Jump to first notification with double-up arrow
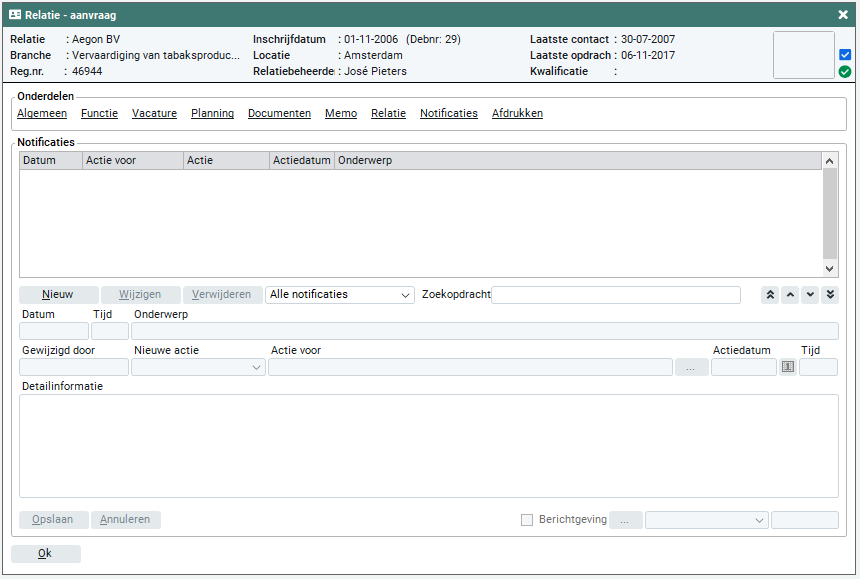Viewport: 860px width, 579px height. point(770,295)
